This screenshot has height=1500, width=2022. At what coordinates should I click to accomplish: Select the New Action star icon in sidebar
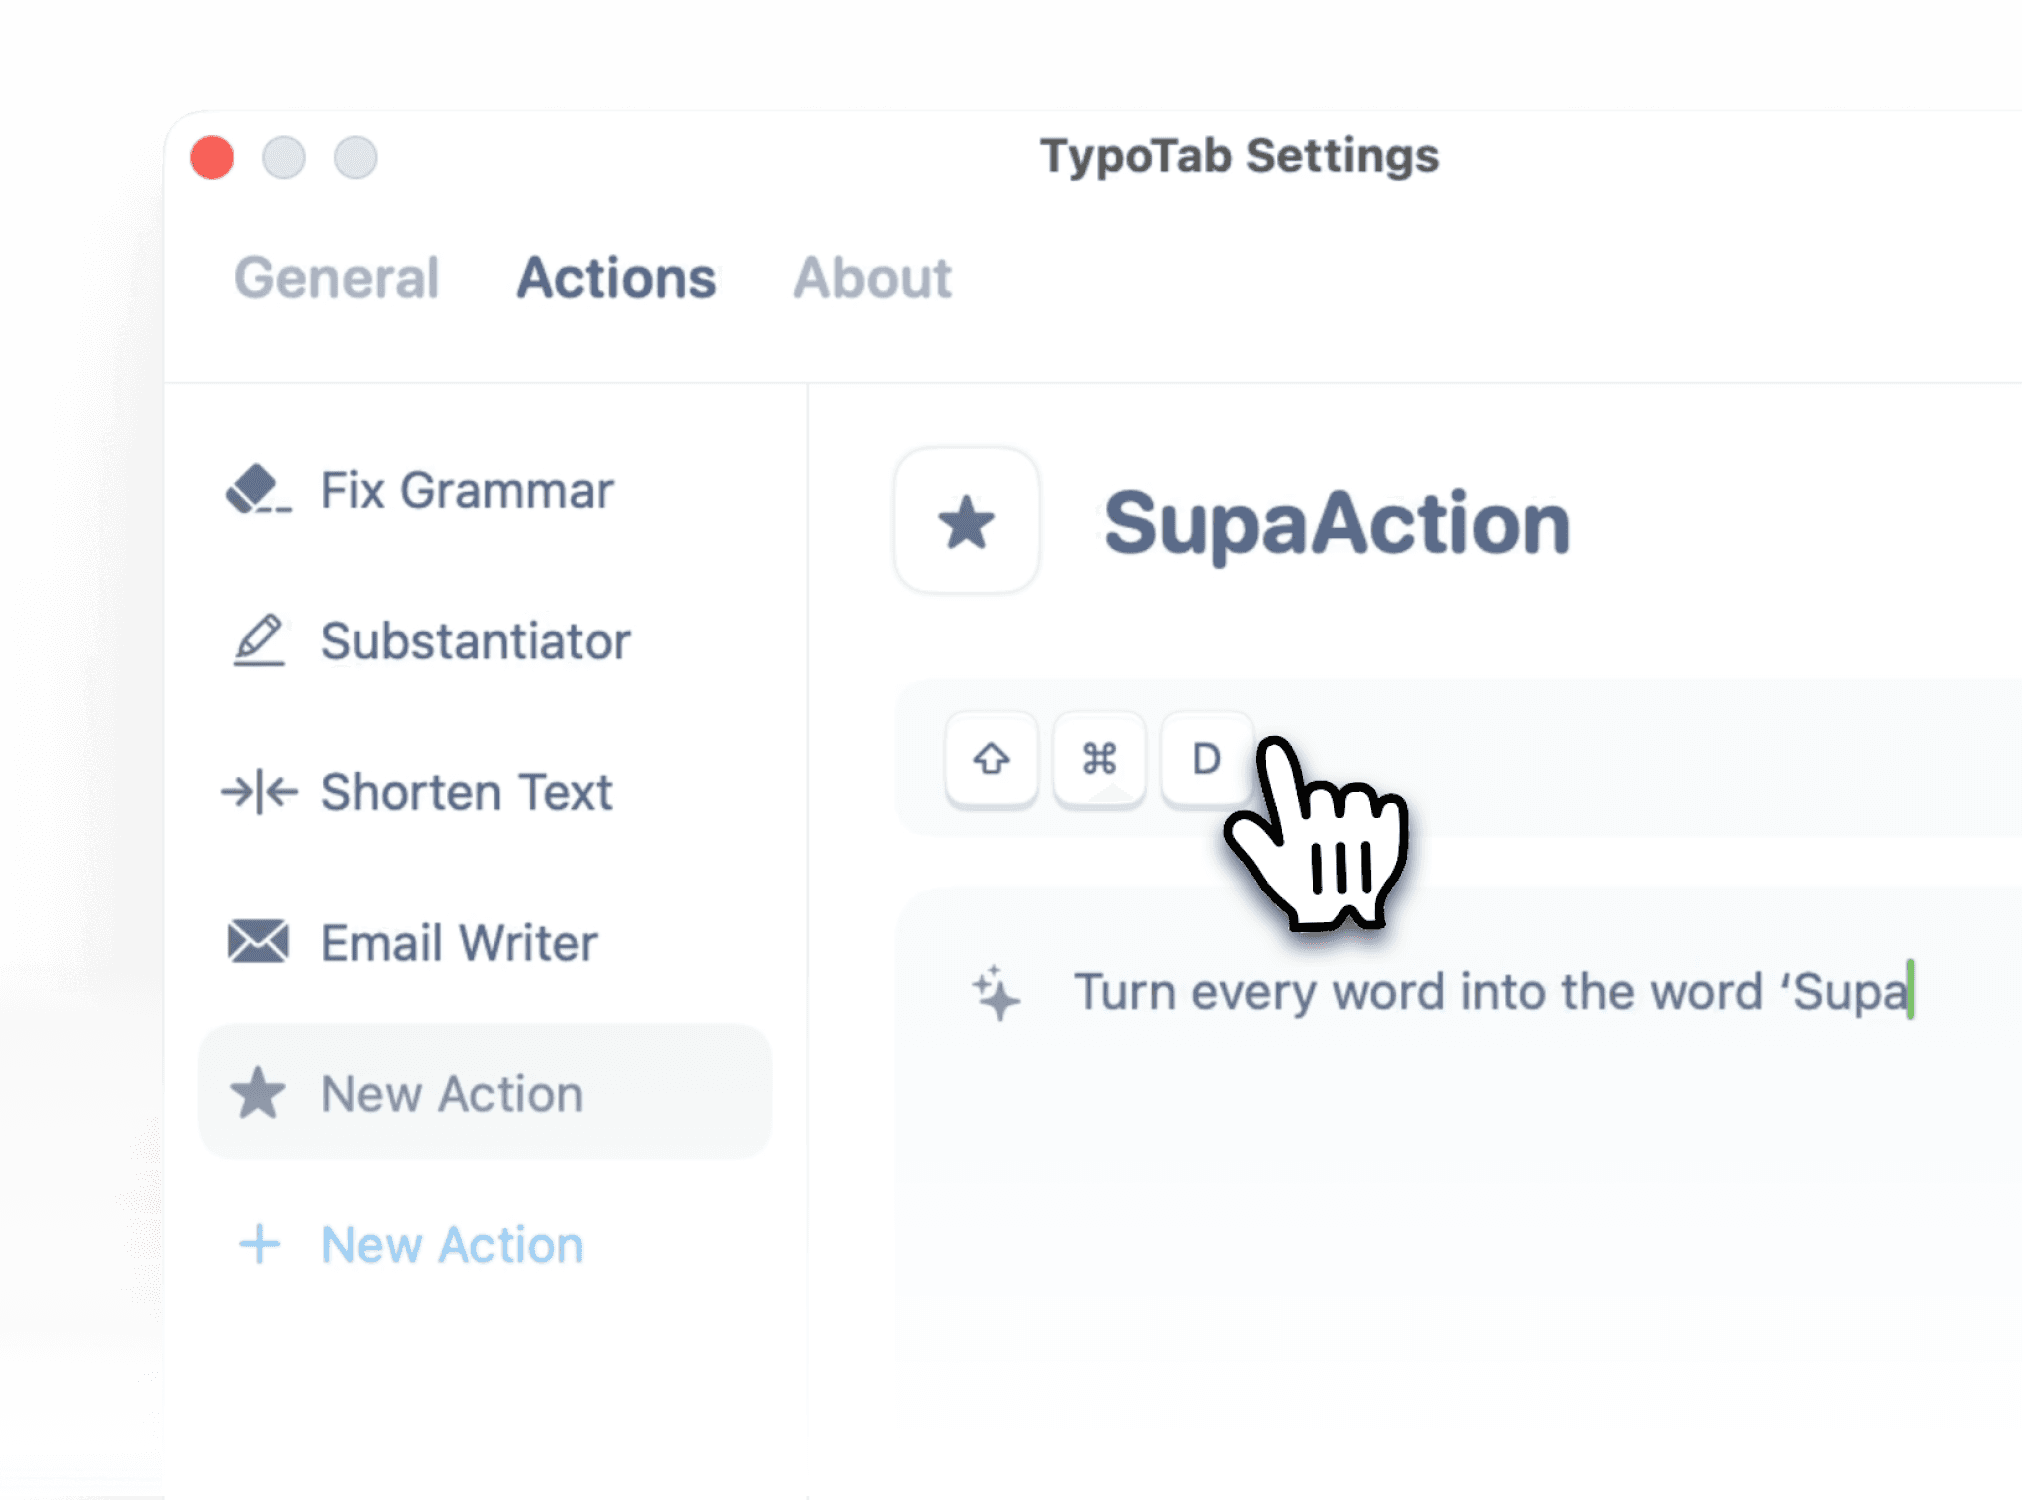[259, 1093]
